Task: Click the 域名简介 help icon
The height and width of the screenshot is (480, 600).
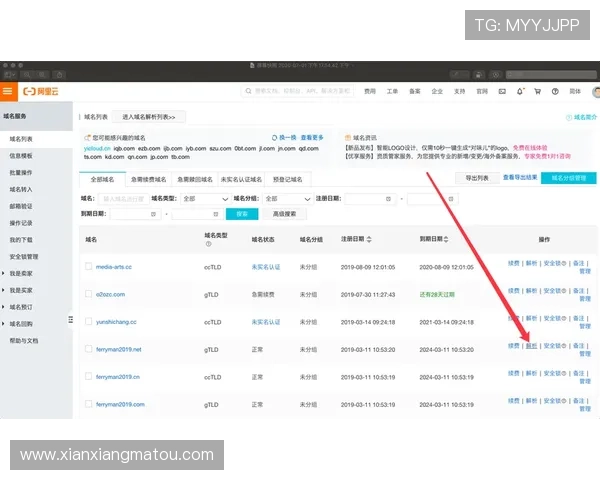Action: [569, 118]
